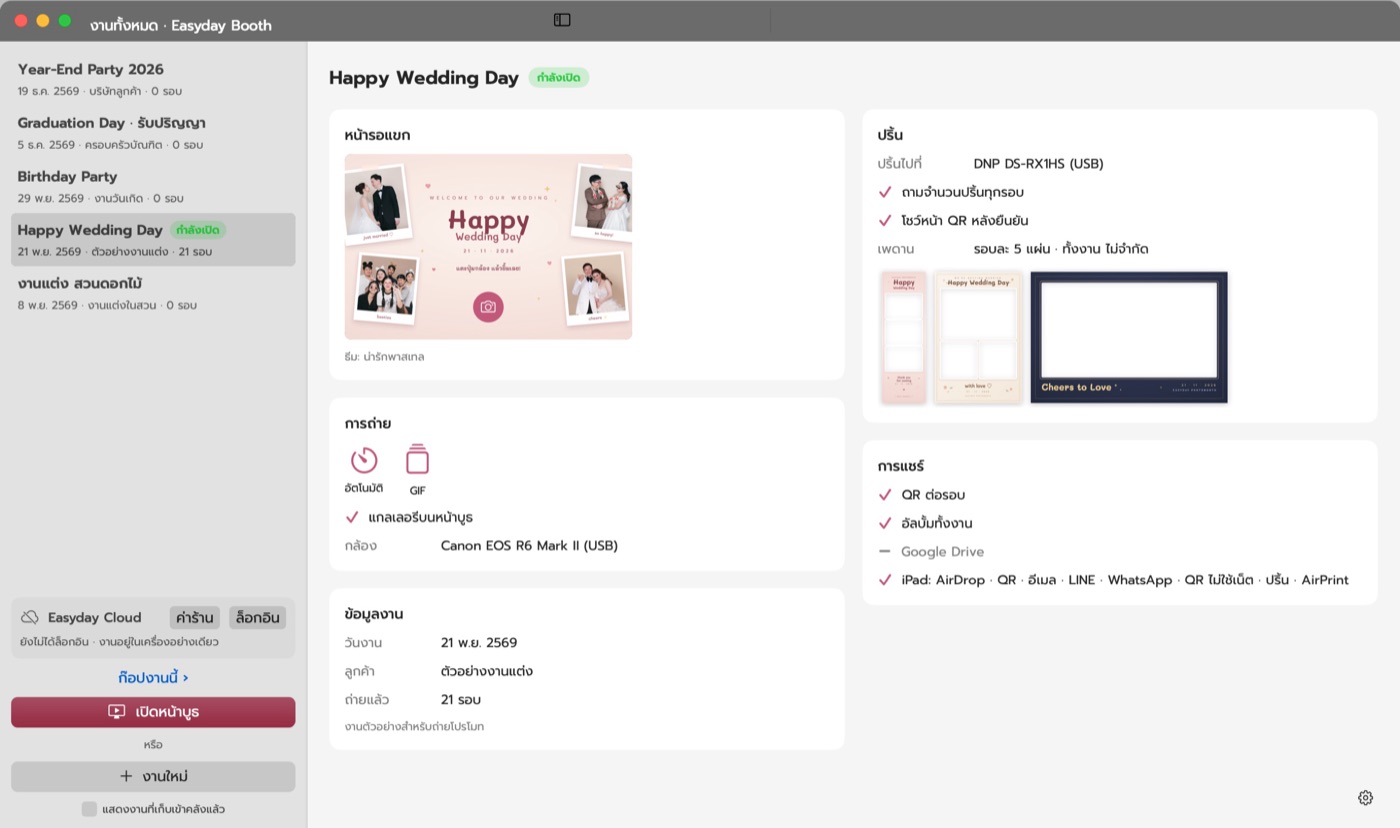
Task: Toggle ถามจำนวนปริ้นทุกรอบ option
Action: coord(885,192)
